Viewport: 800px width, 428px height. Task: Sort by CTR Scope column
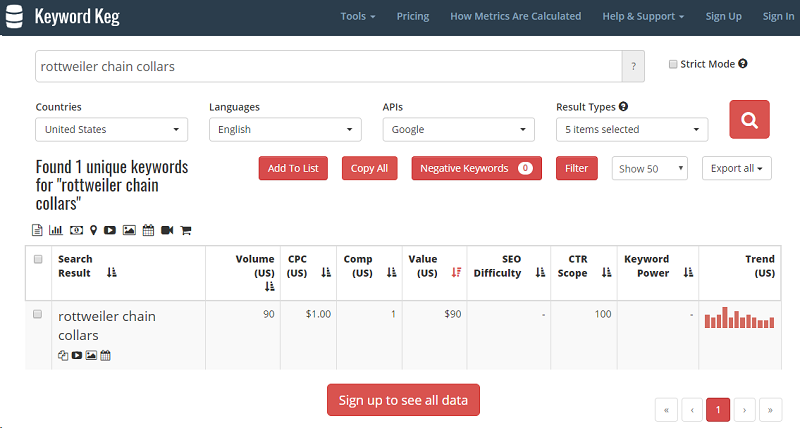tap(606, 272)
